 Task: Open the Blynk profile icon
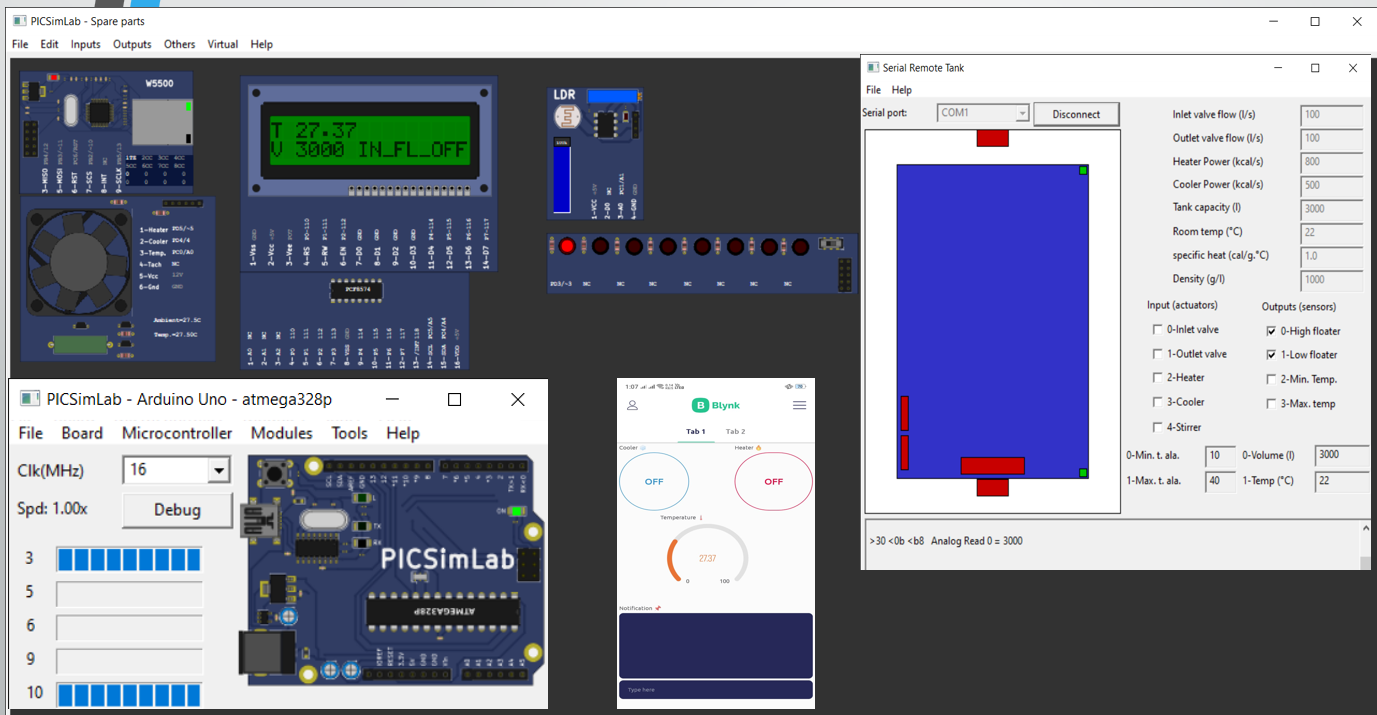(x=632, y=405)
